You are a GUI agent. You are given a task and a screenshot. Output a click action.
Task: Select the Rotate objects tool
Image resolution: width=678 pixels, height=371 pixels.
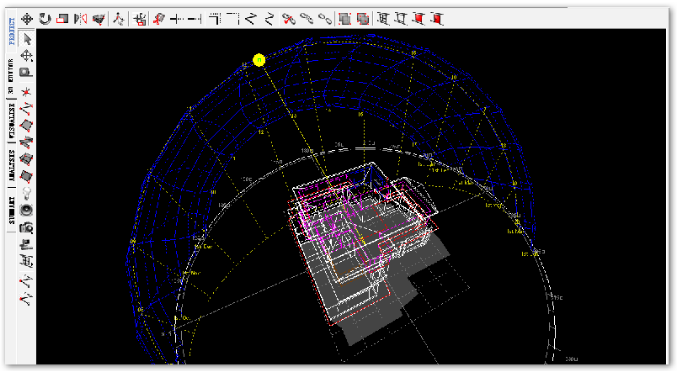point(45,19)
